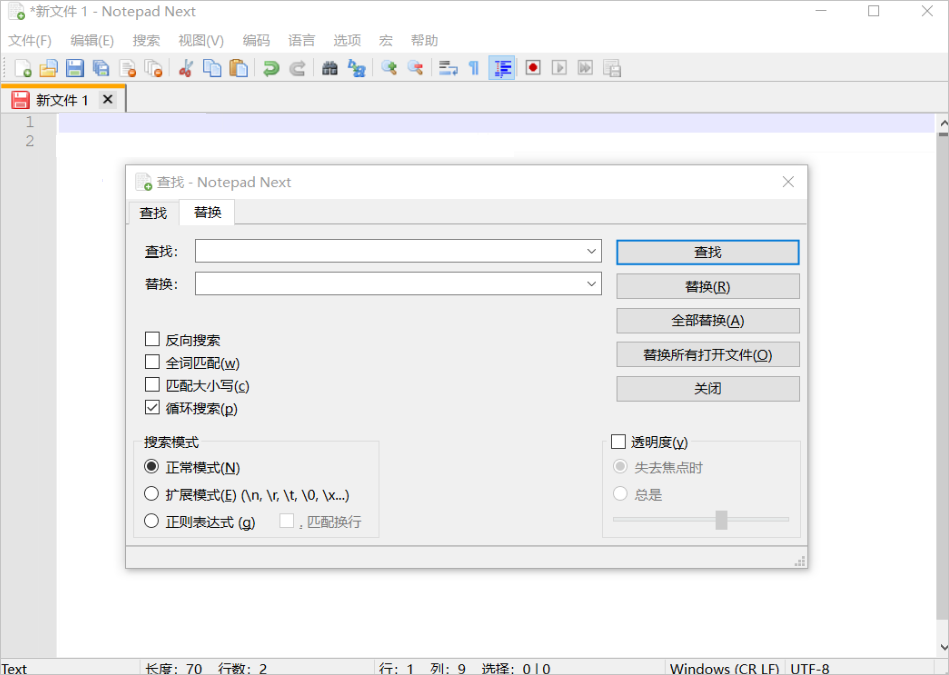
Task: Open the 语言 menu
Action: pyautogui.click(x=301, y=40)
